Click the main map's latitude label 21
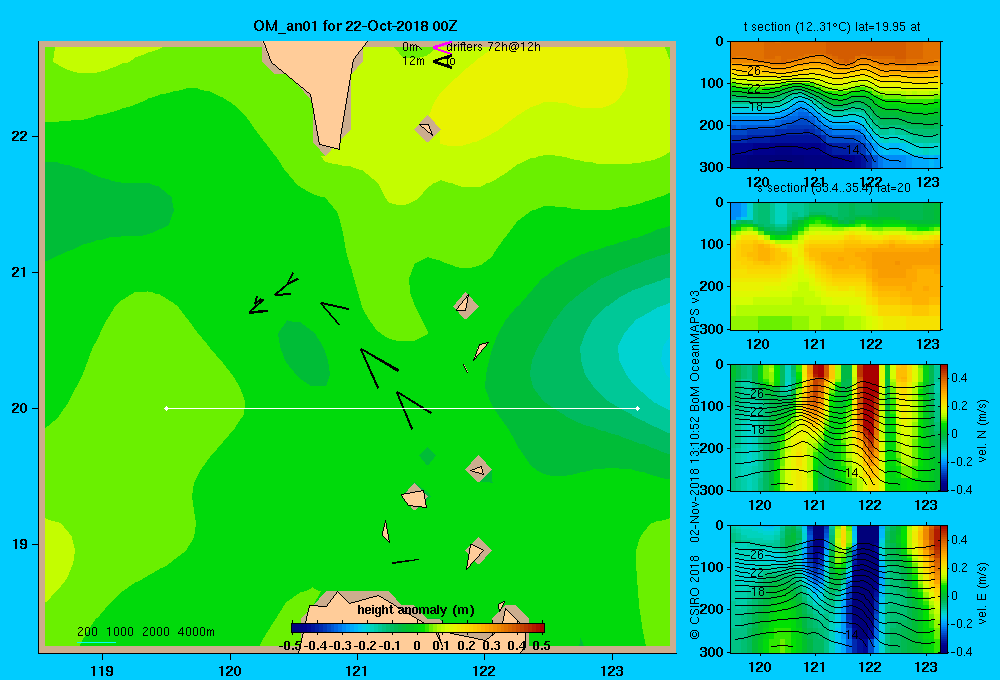1000x680 pixels. coord(20,272)
